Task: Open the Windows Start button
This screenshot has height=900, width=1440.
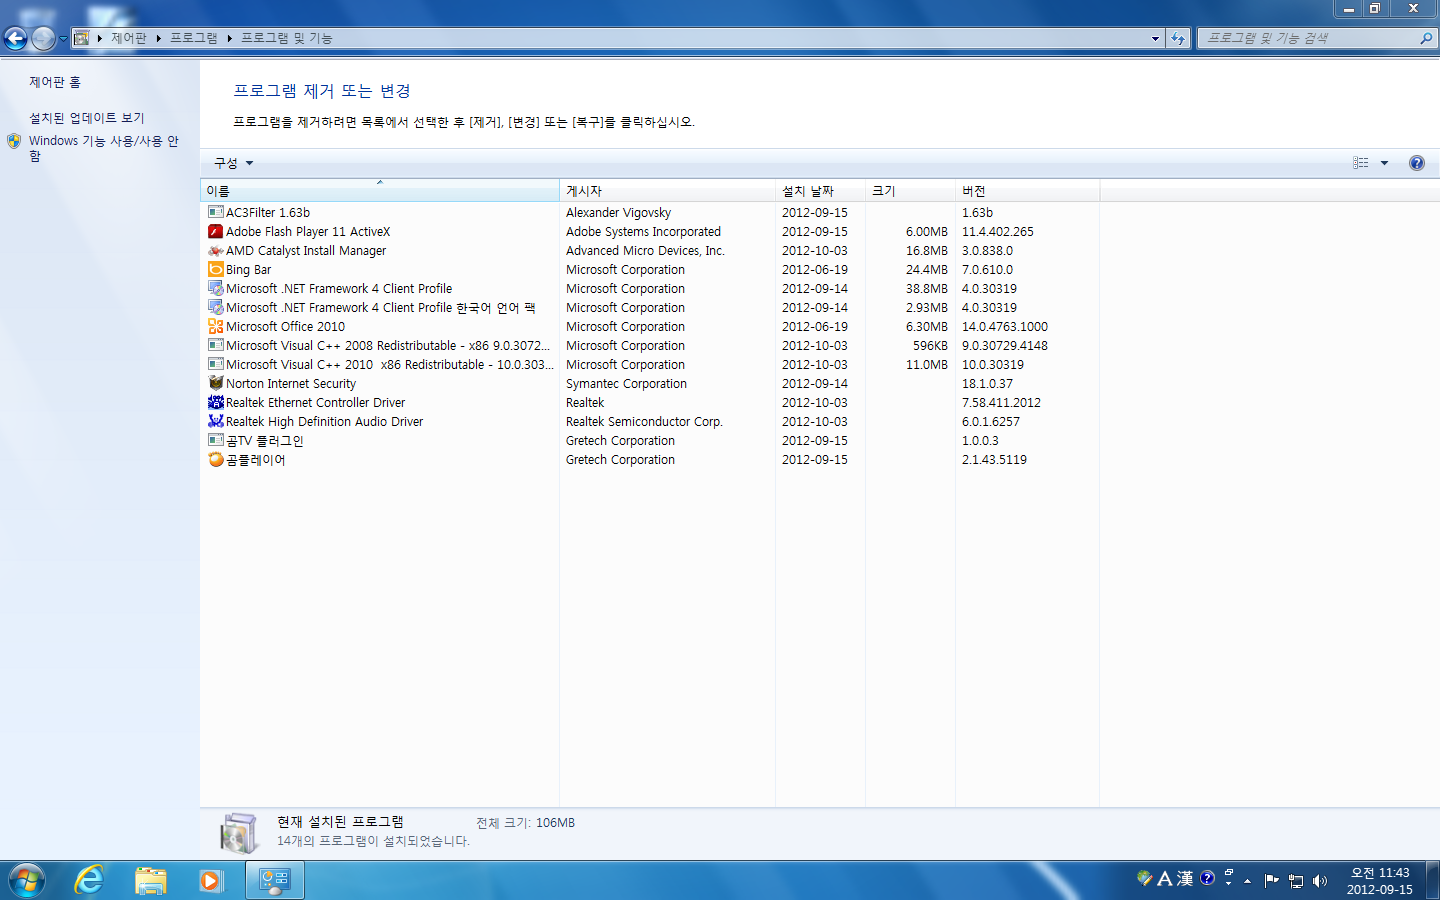Action: (27, 880)
